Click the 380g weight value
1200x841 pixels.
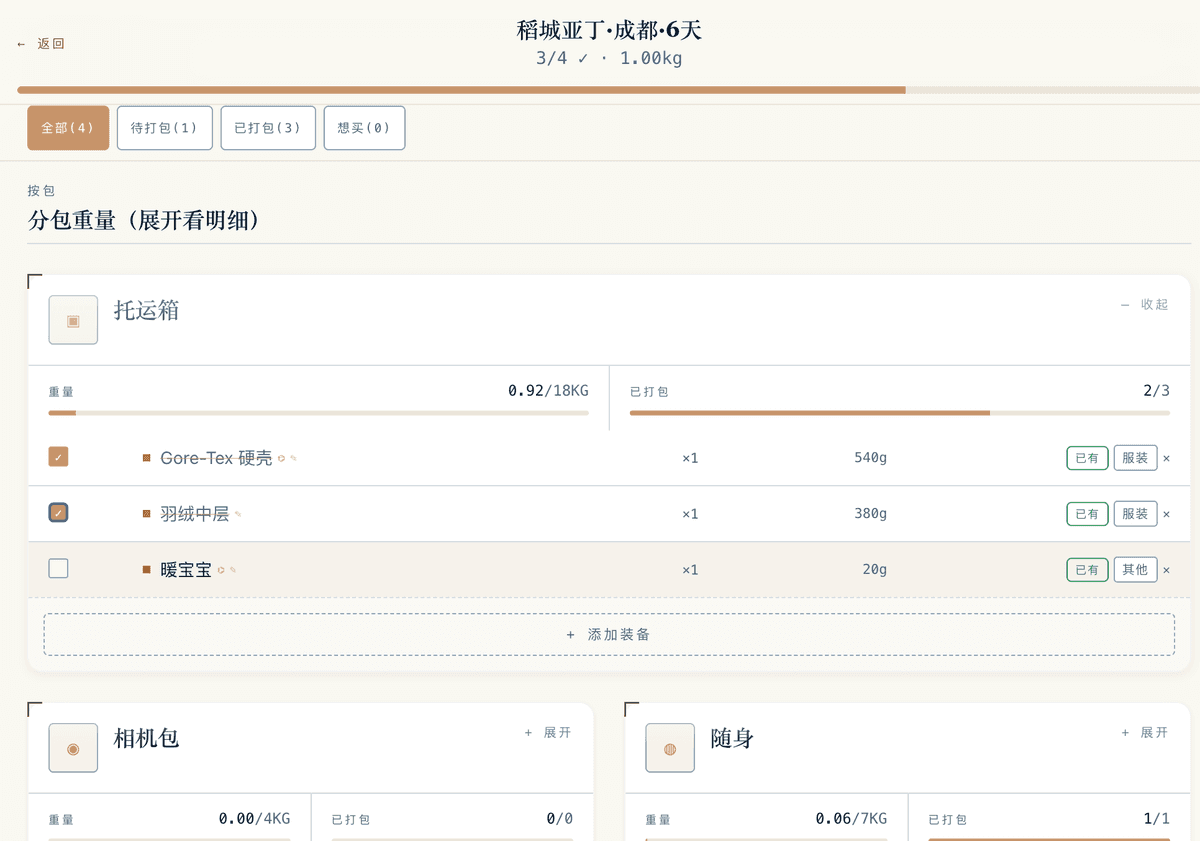pyautogui.click(x=870, y=514)
